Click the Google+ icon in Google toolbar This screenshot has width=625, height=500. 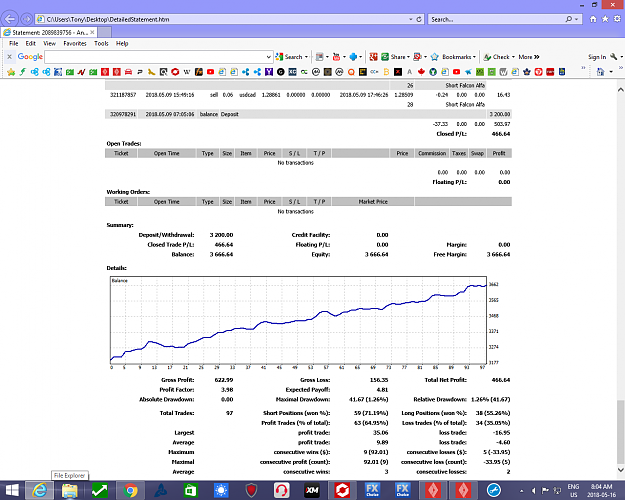pos(373,57)
